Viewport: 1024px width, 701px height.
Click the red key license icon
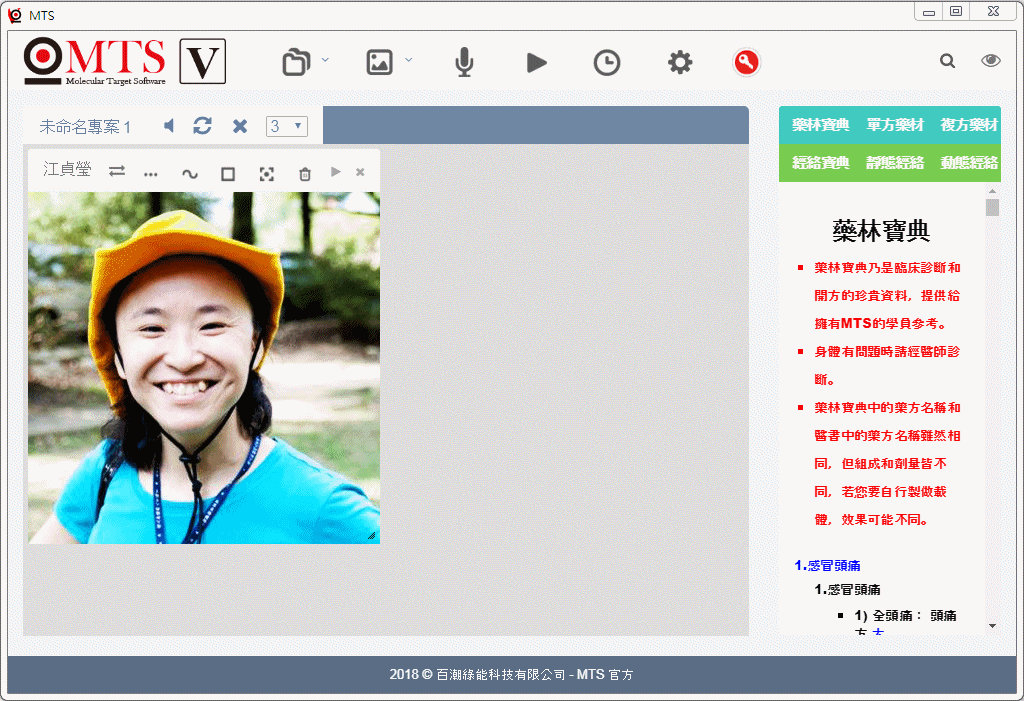[x=746, y=63]
